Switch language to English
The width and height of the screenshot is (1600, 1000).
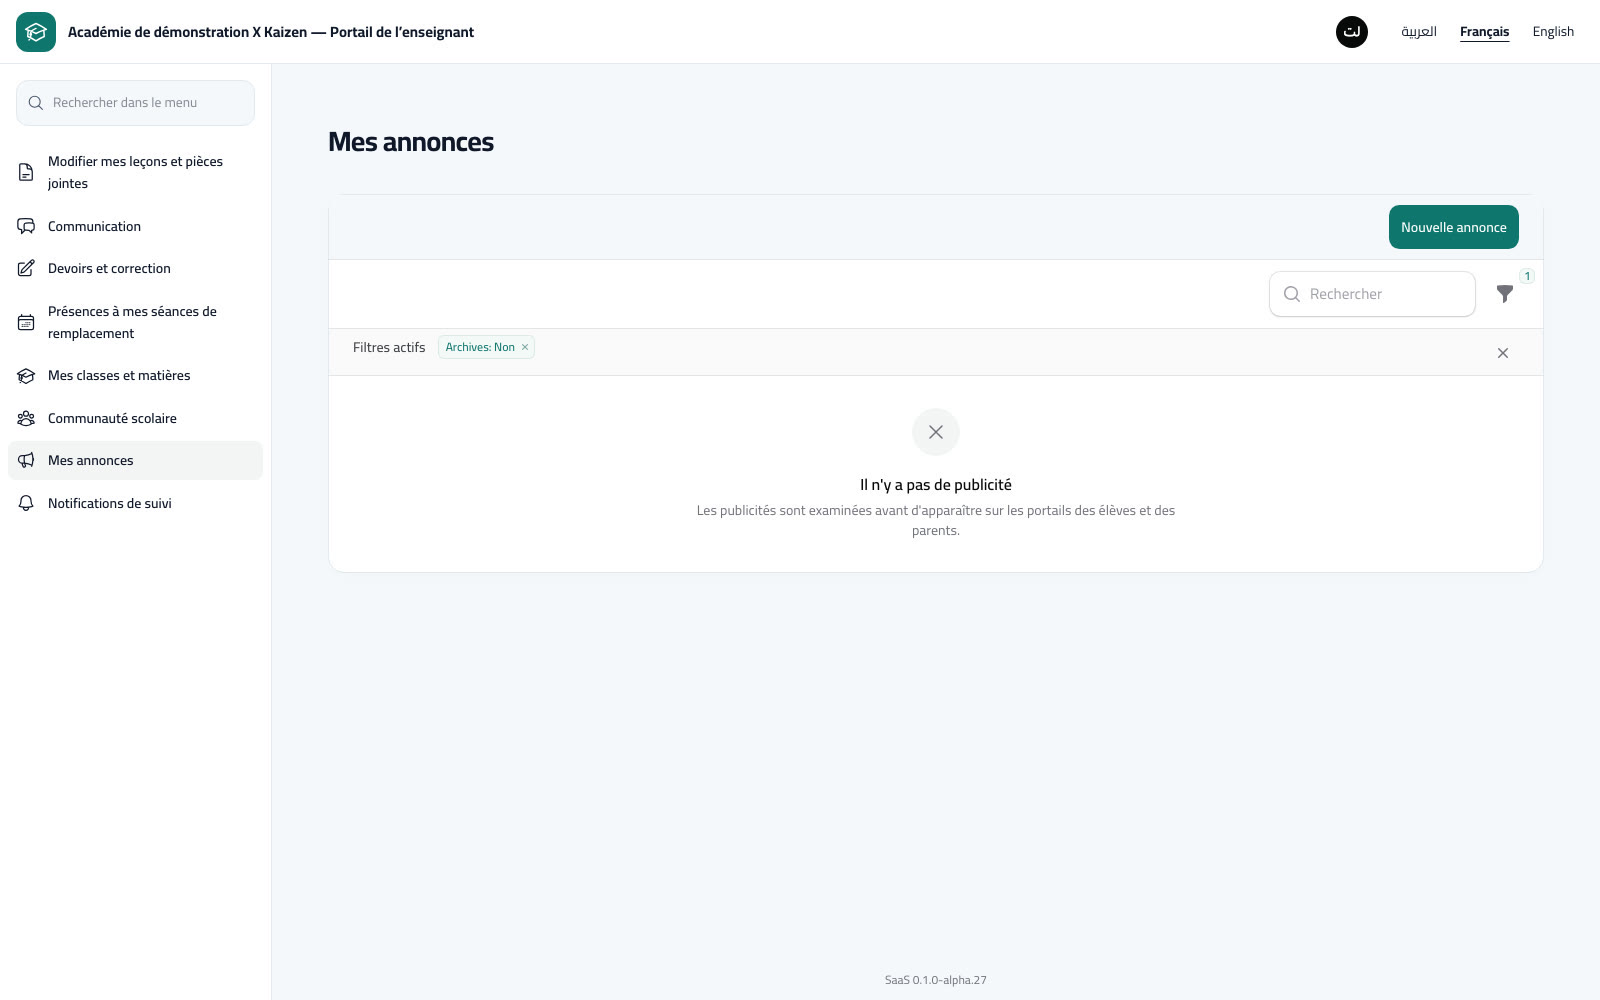(x=1553, y=32)
